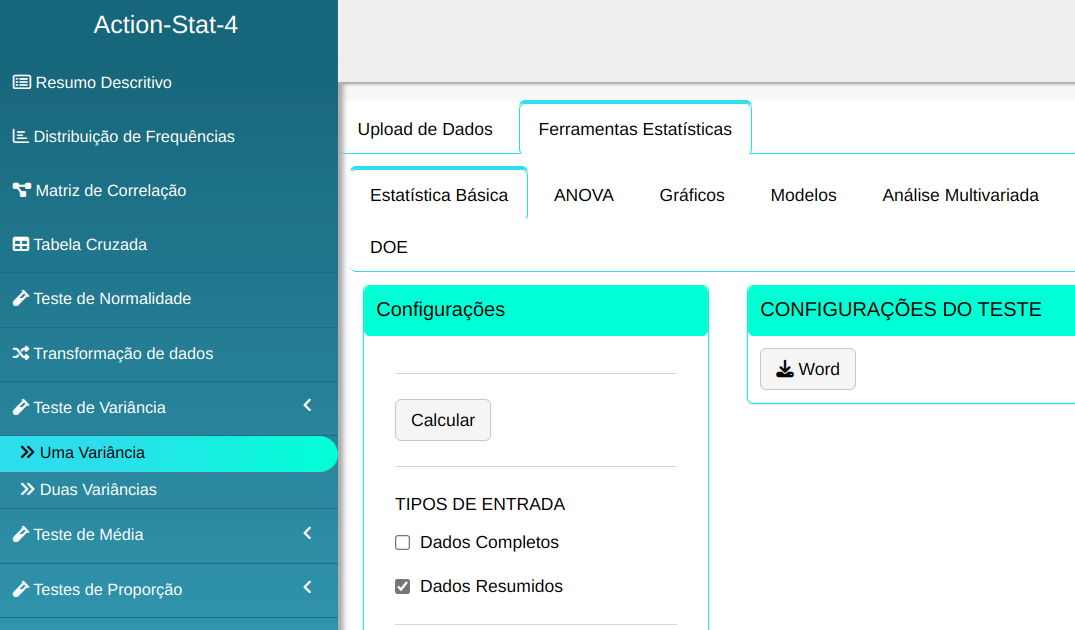Open the Análise Multivariada tab
Viewport: 1075px width, 630px height.
point(960,195)
